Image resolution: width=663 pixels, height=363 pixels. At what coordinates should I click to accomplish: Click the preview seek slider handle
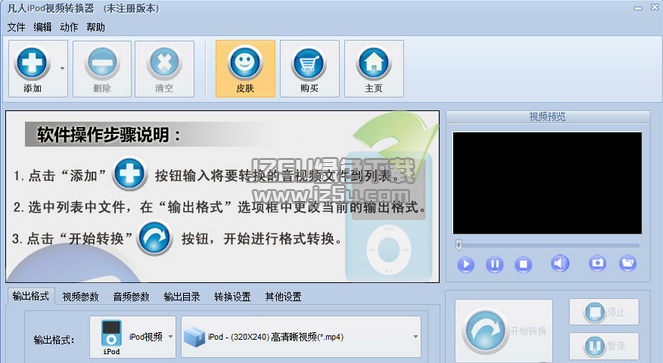point(459,244)
